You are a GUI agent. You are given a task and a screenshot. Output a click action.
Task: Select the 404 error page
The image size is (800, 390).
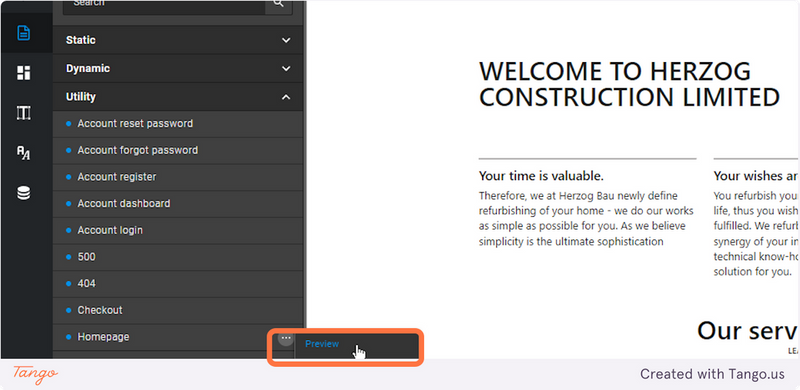point(178,283)
